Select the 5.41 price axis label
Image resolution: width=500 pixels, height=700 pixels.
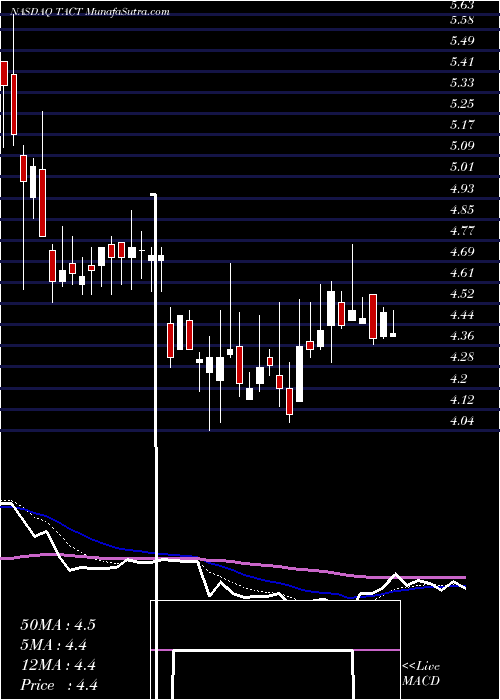[462, 62]
